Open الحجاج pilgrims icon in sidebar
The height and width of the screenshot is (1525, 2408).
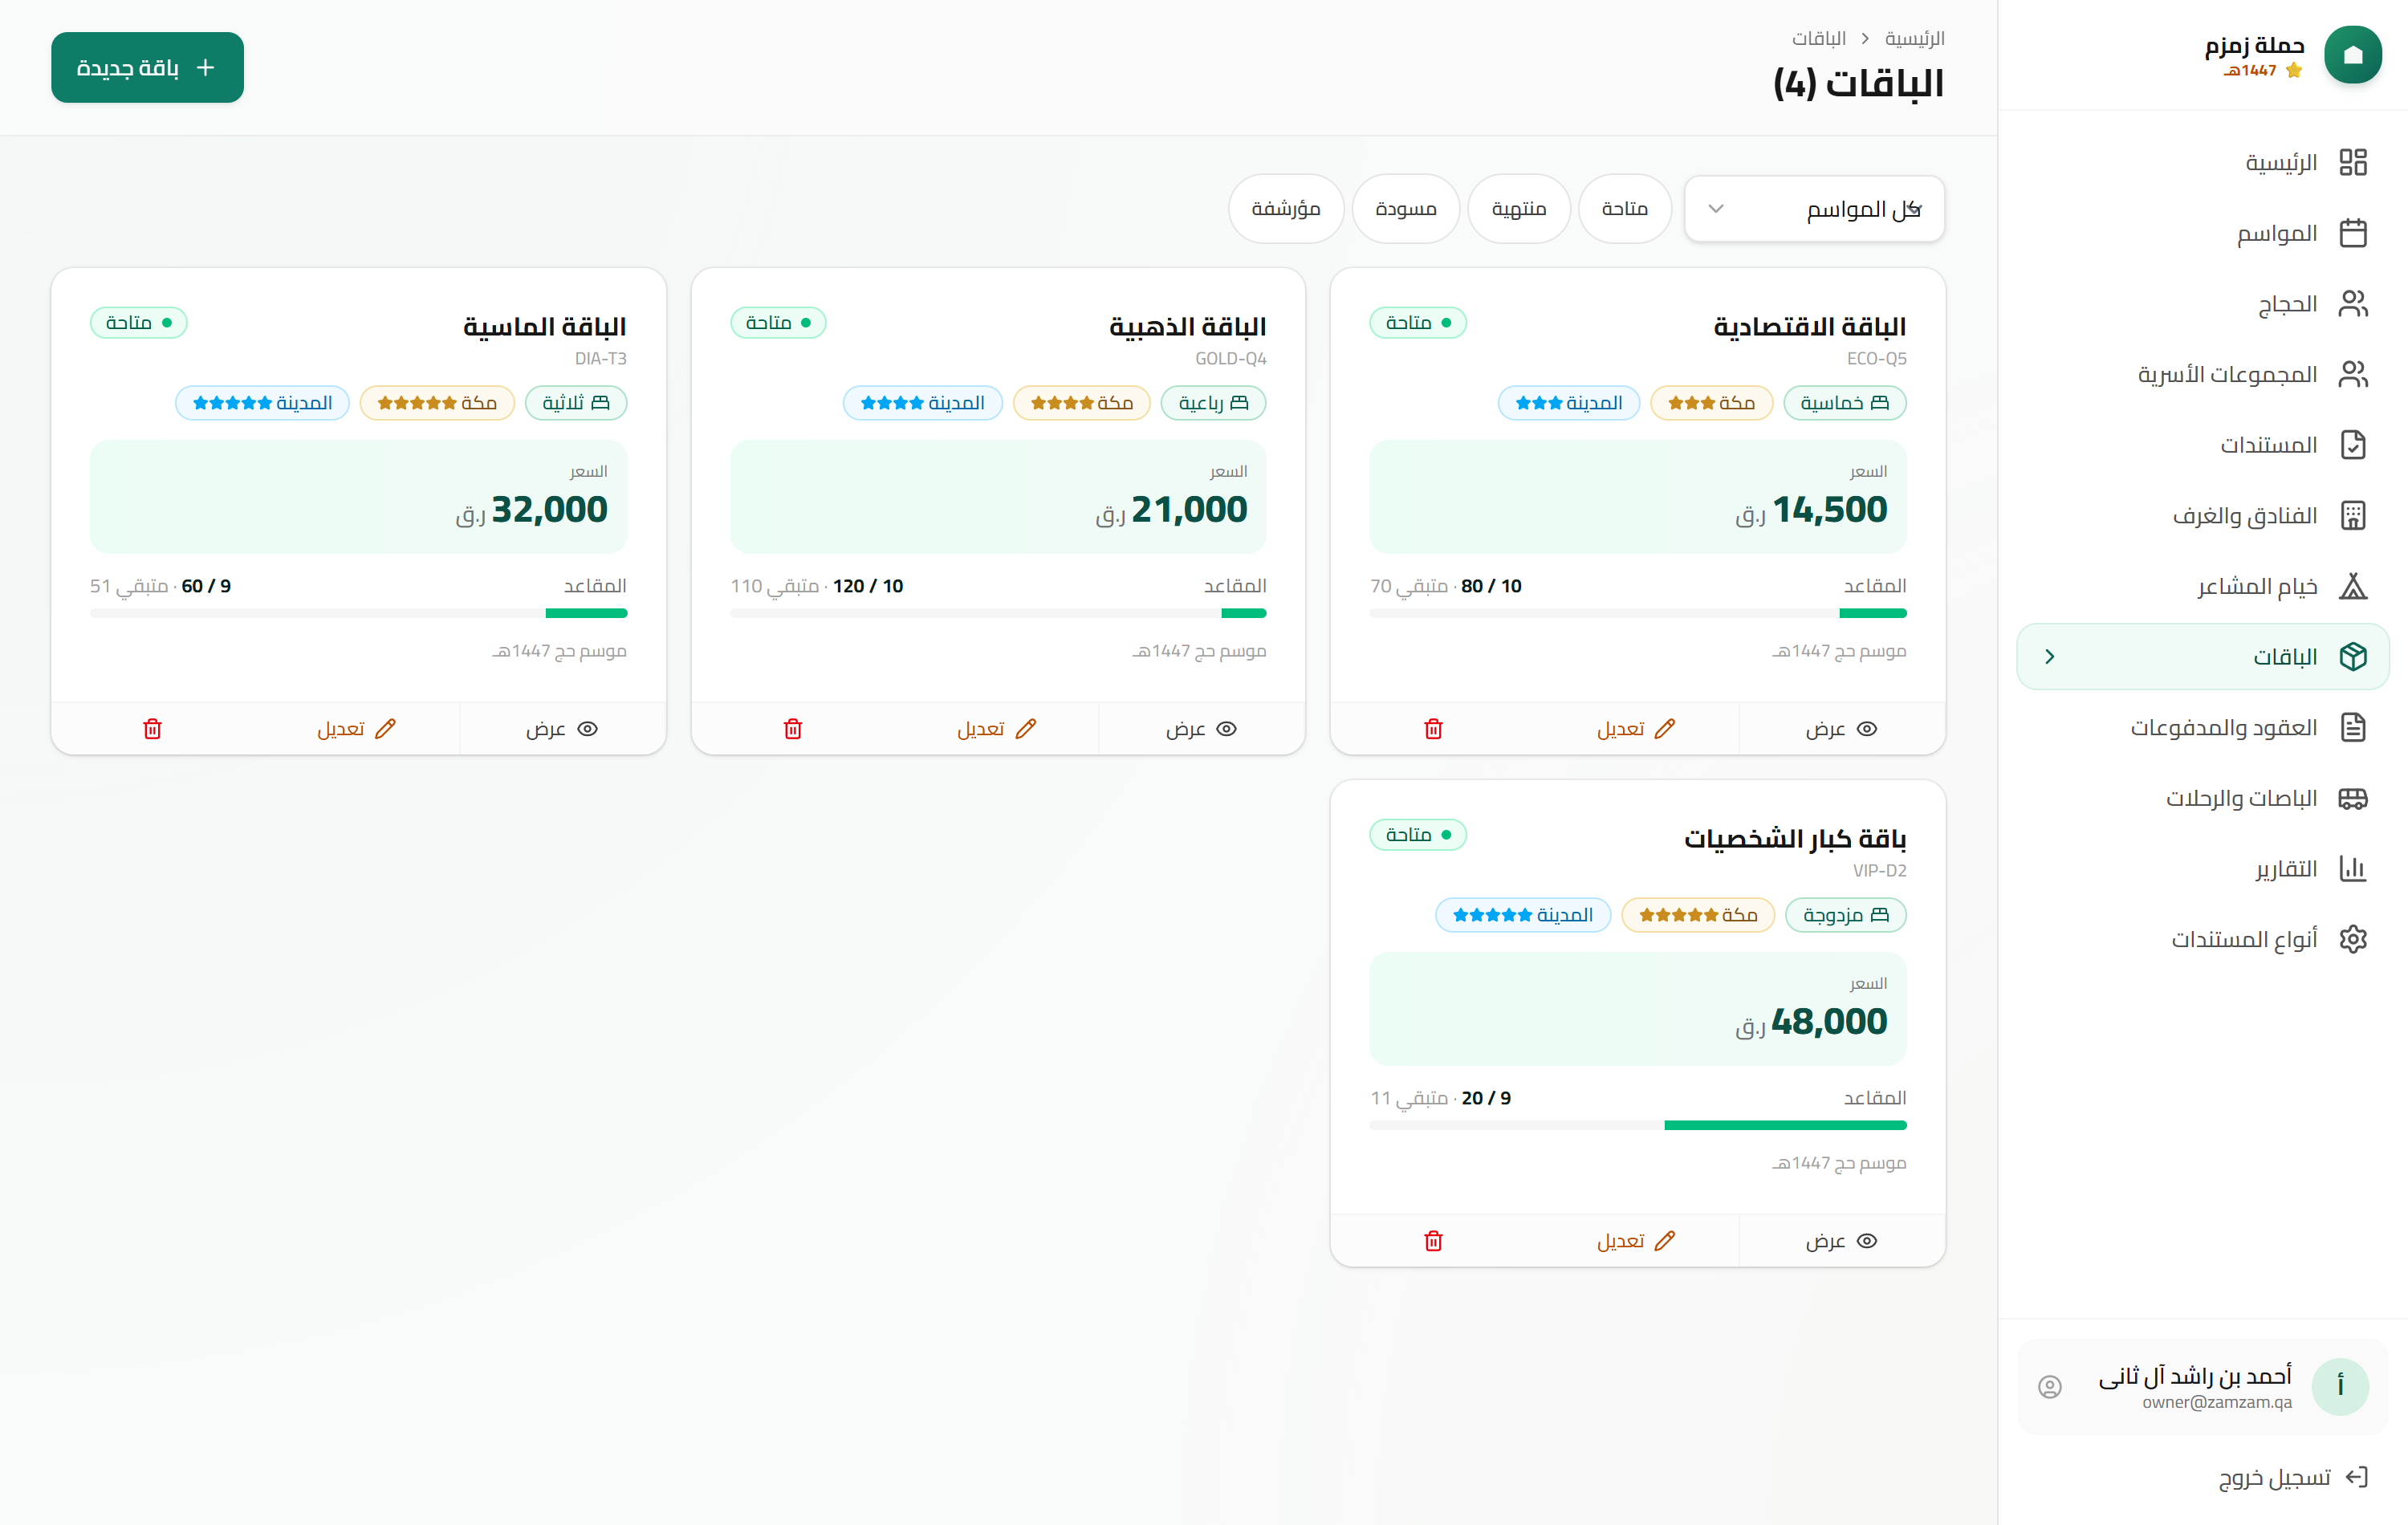point(2352,303)
